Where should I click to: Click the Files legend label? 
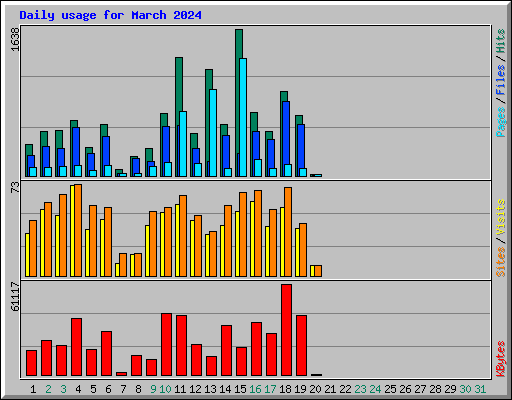[x=501, y=80]
